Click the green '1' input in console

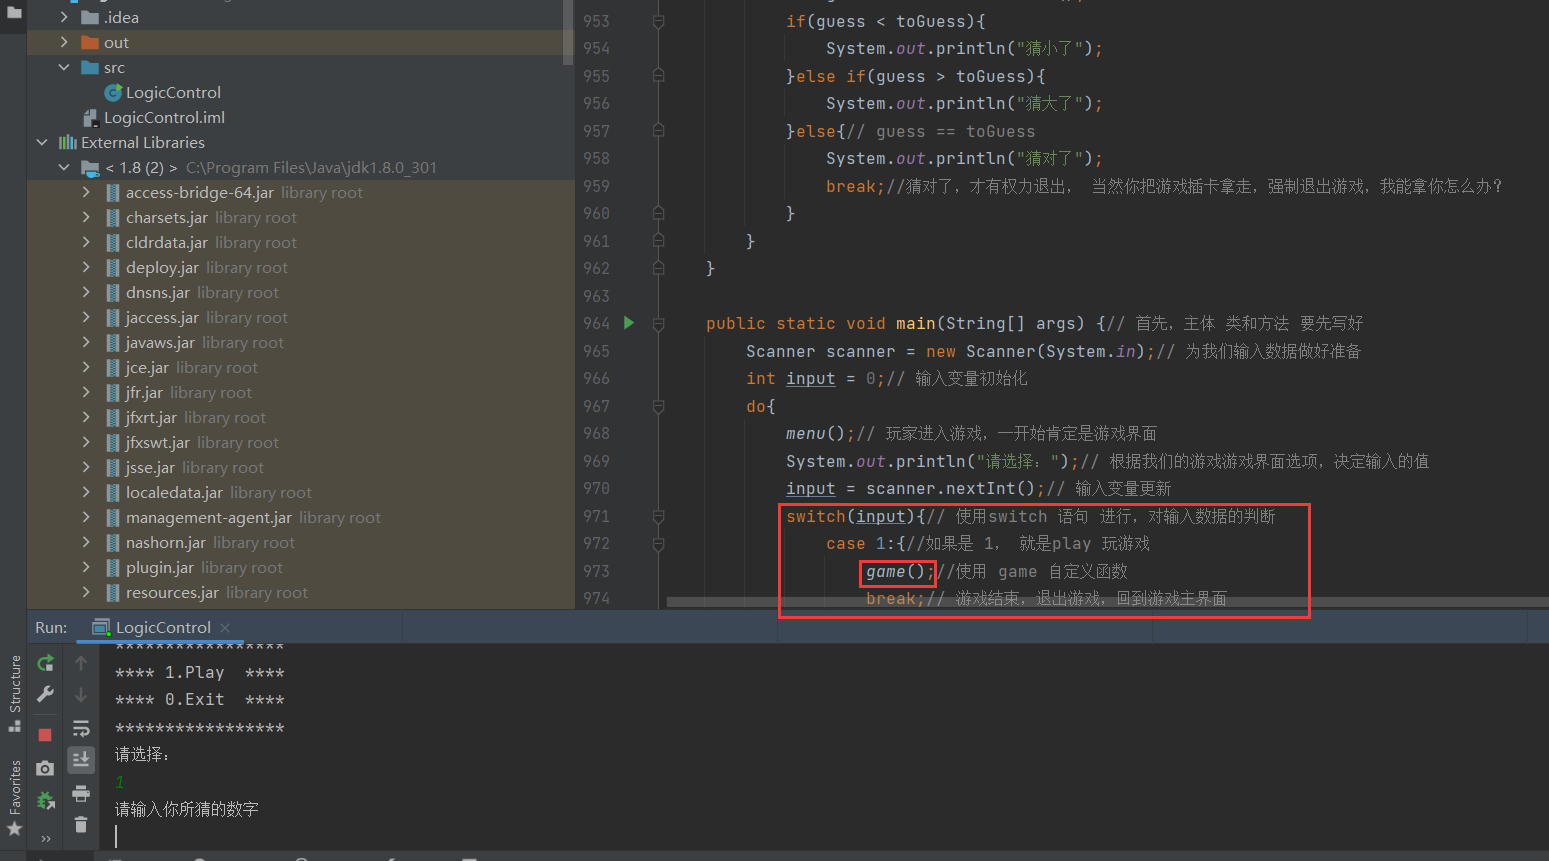pos(119,782)
